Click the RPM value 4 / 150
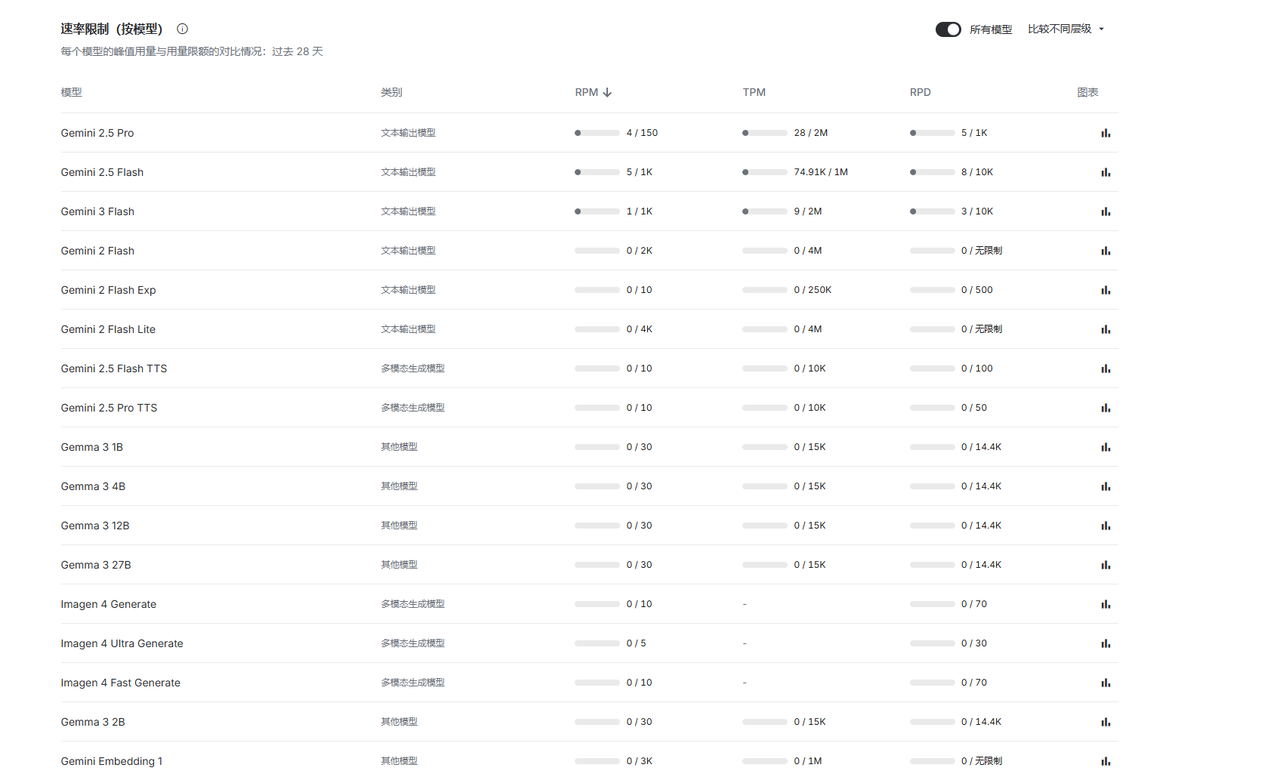Viewport: 1280px width, 774px height. click(x=642, y=133)
